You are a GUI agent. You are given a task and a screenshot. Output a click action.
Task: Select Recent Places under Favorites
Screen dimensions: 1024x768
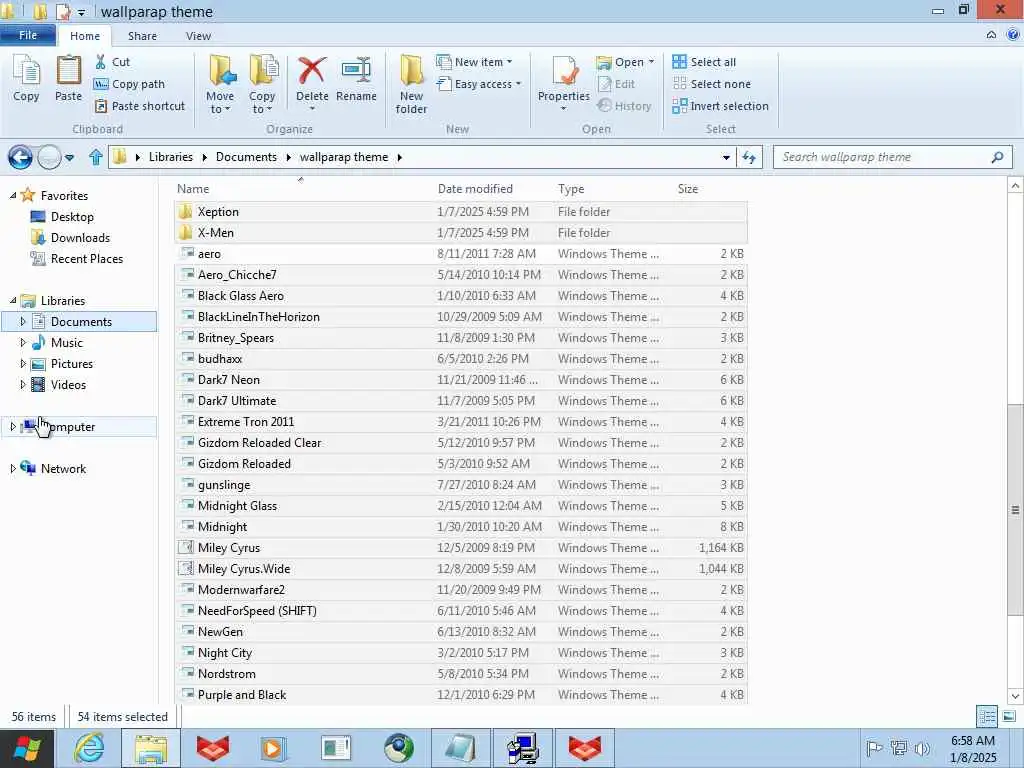tap(76, 259)
